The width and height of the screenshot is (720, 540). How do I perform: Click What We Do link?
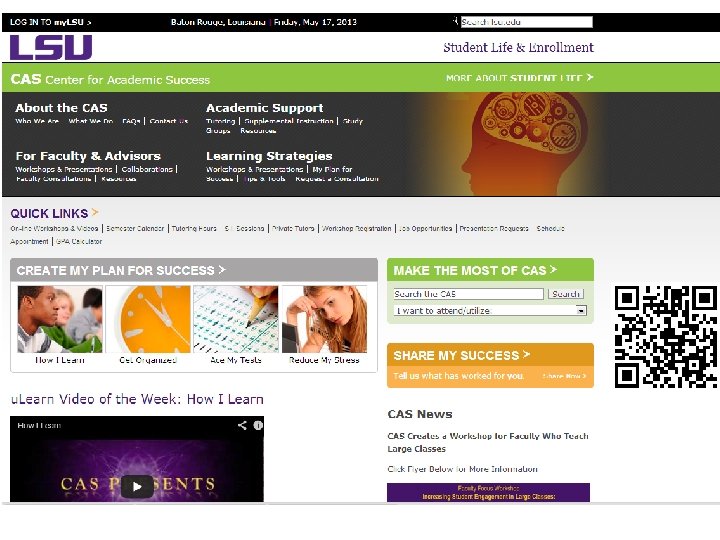pos(90,121)
